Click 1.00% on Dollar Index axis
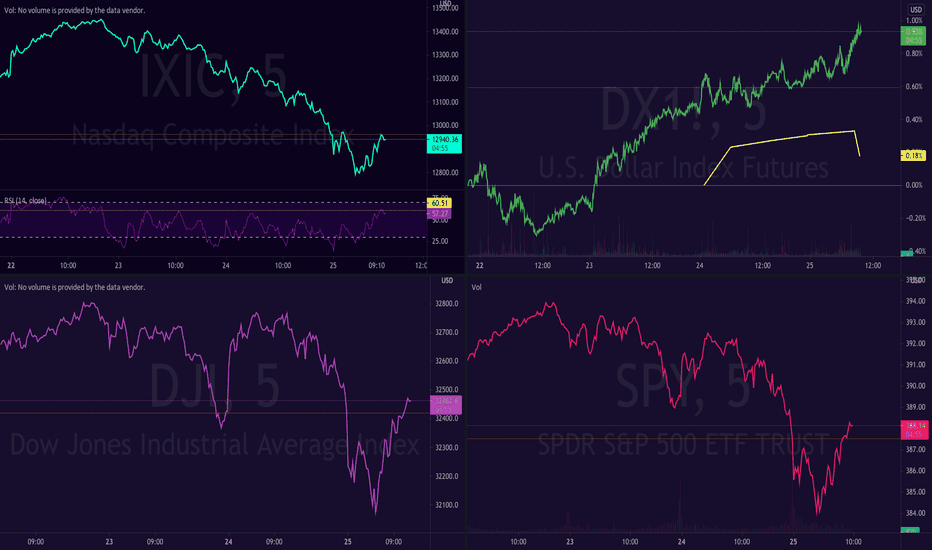The image size is (932, 550). 914,21
